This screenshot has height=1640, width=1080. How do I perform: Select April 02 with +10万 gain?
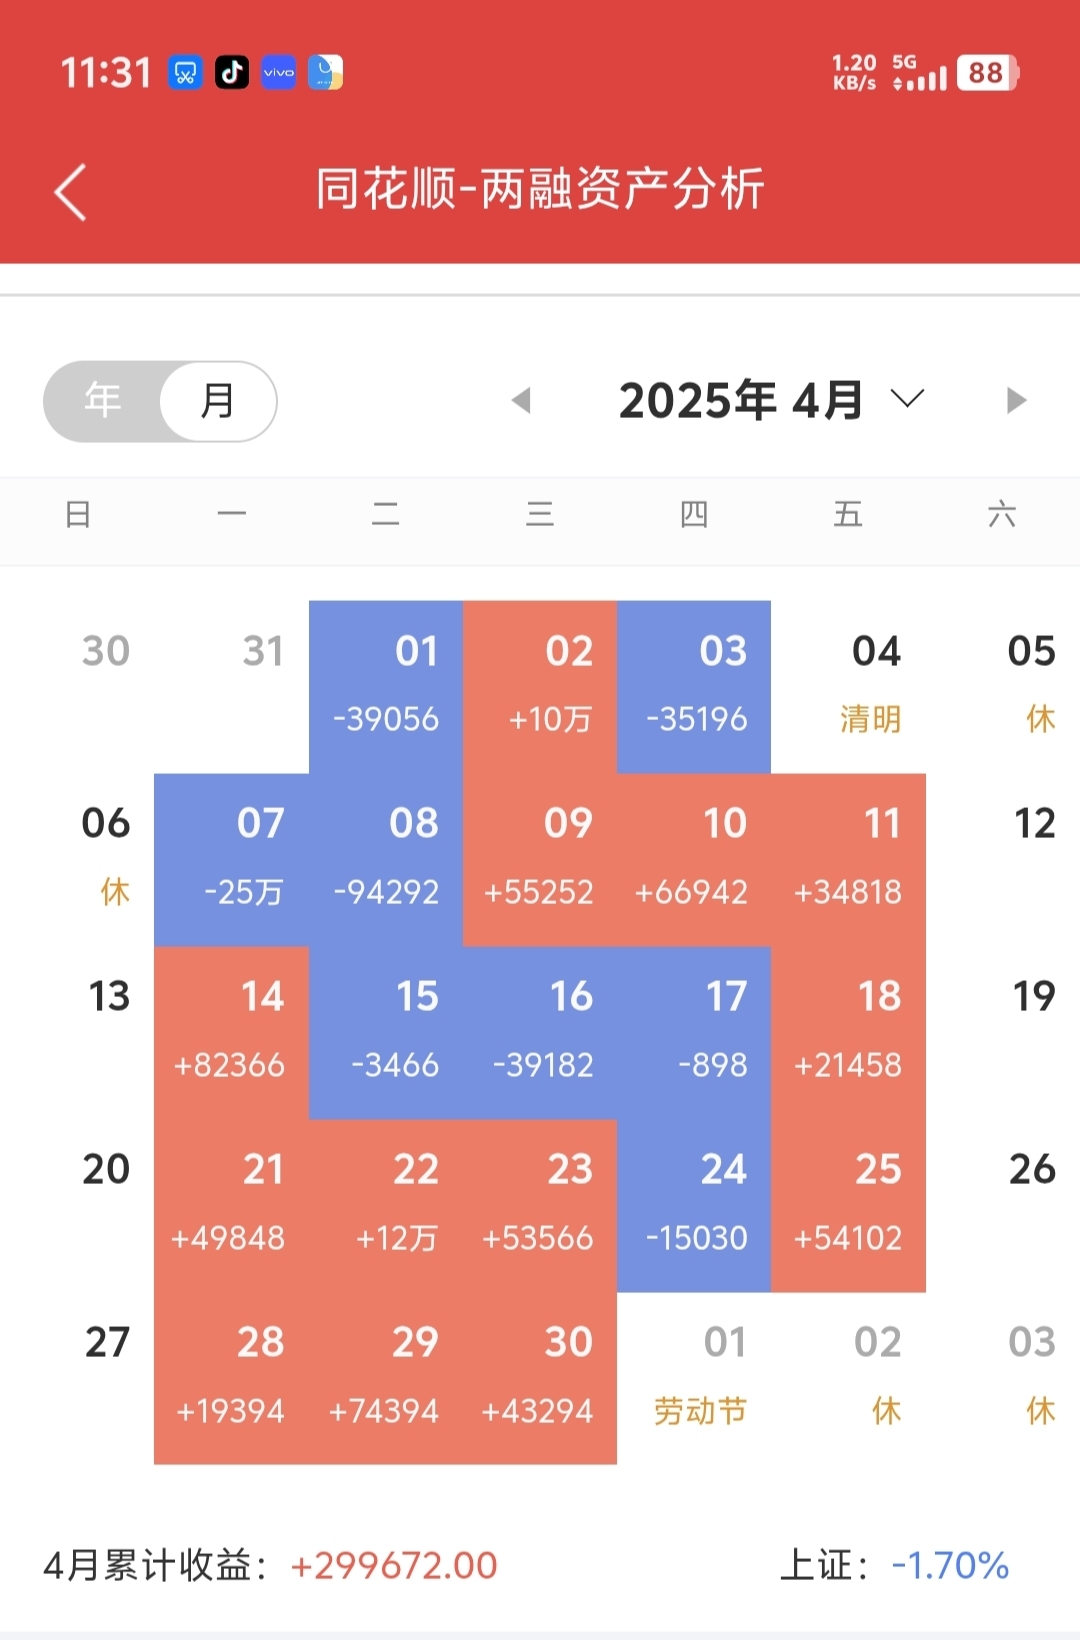coord(540,686)
